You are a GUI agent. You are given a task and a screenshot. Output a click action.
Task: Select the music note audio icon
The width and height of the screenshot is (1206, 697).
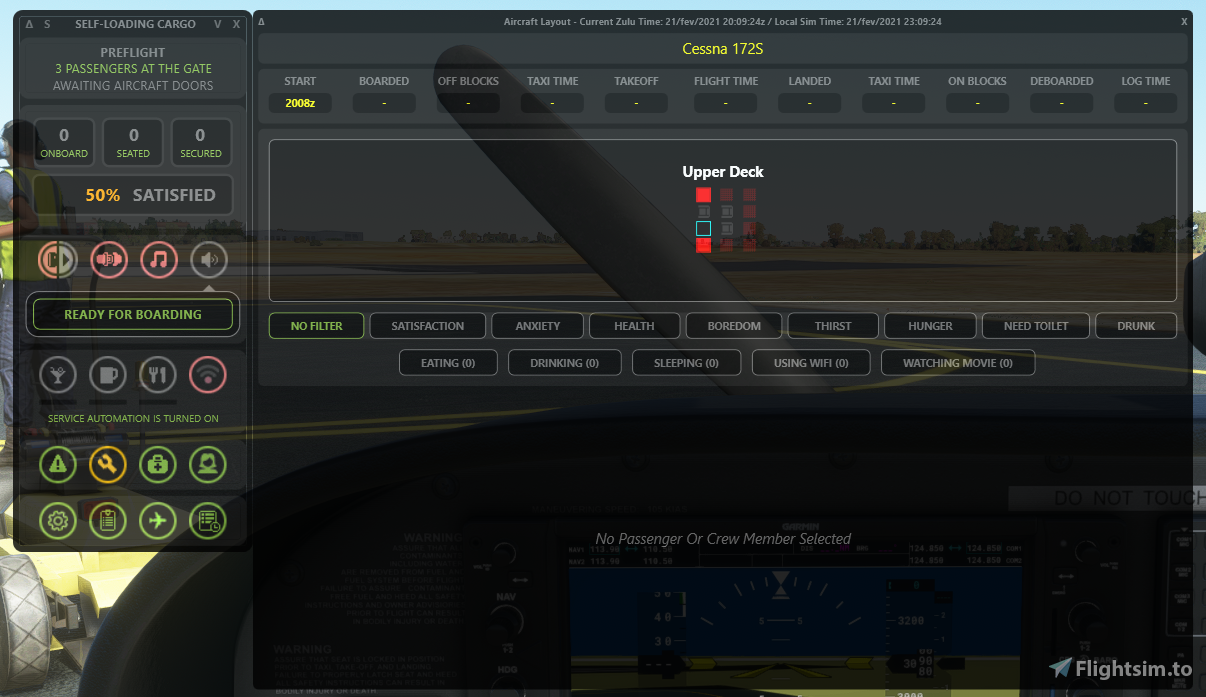(x=159, y=260)
